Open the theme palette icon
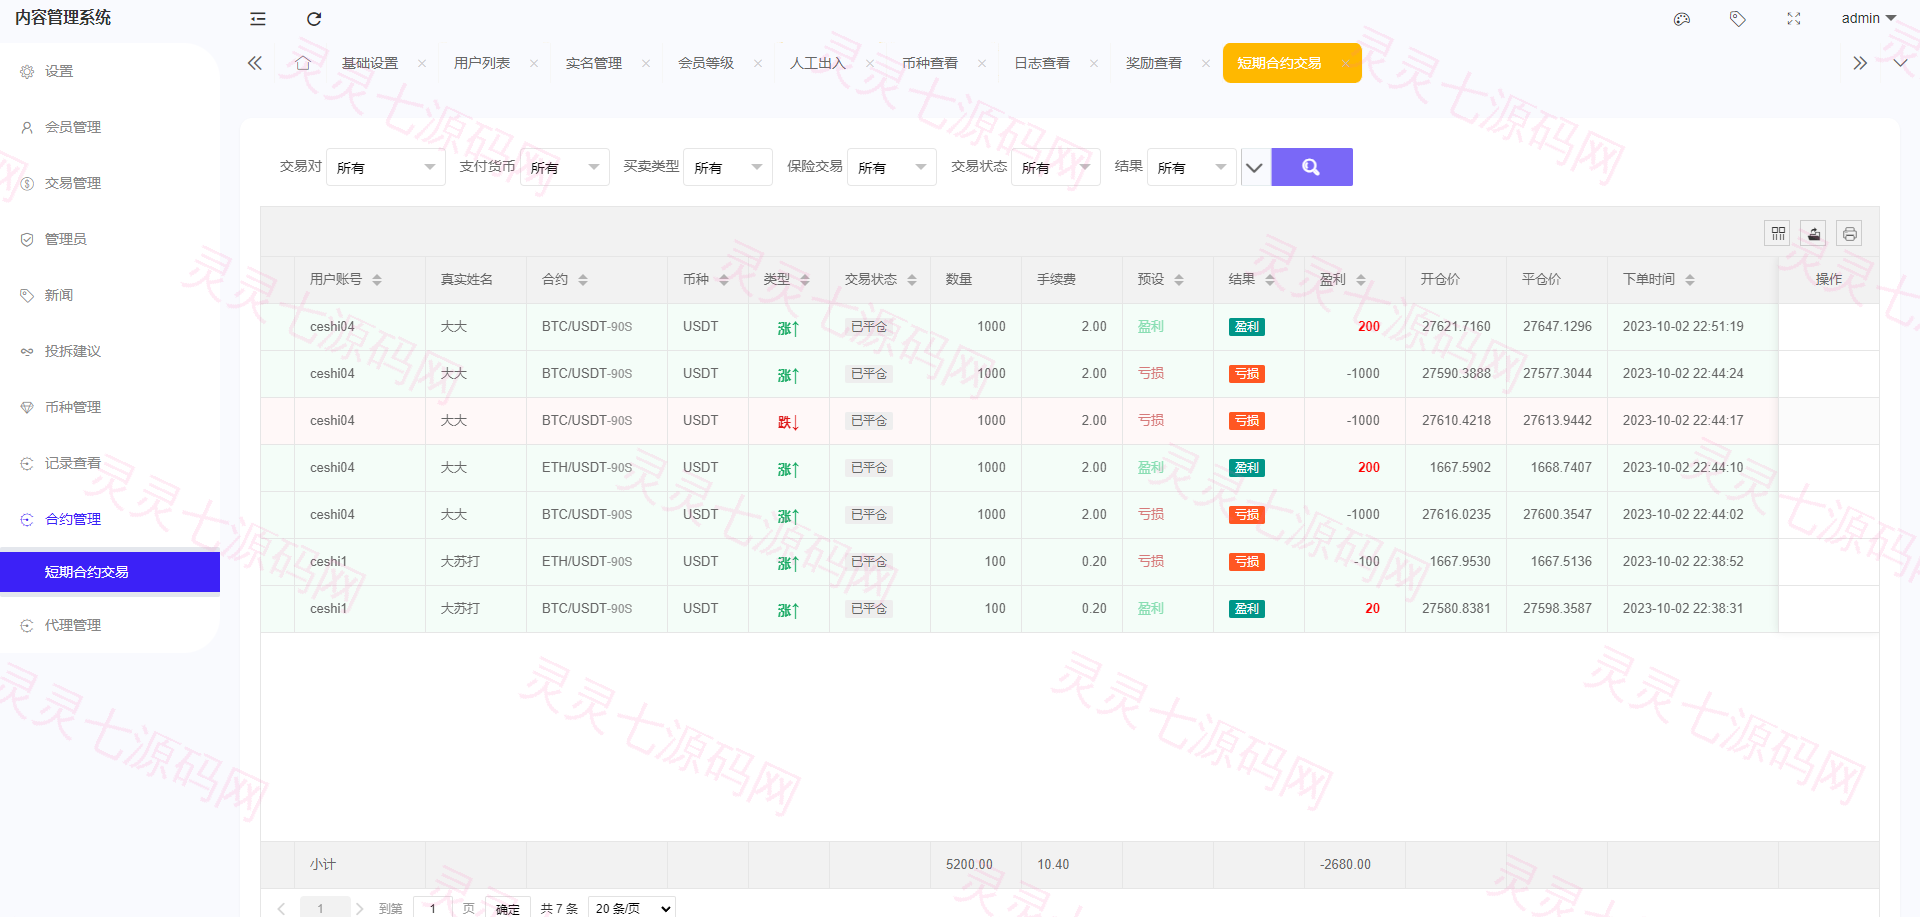Viewport: 1920px width, 917px height. point(1682,19)
